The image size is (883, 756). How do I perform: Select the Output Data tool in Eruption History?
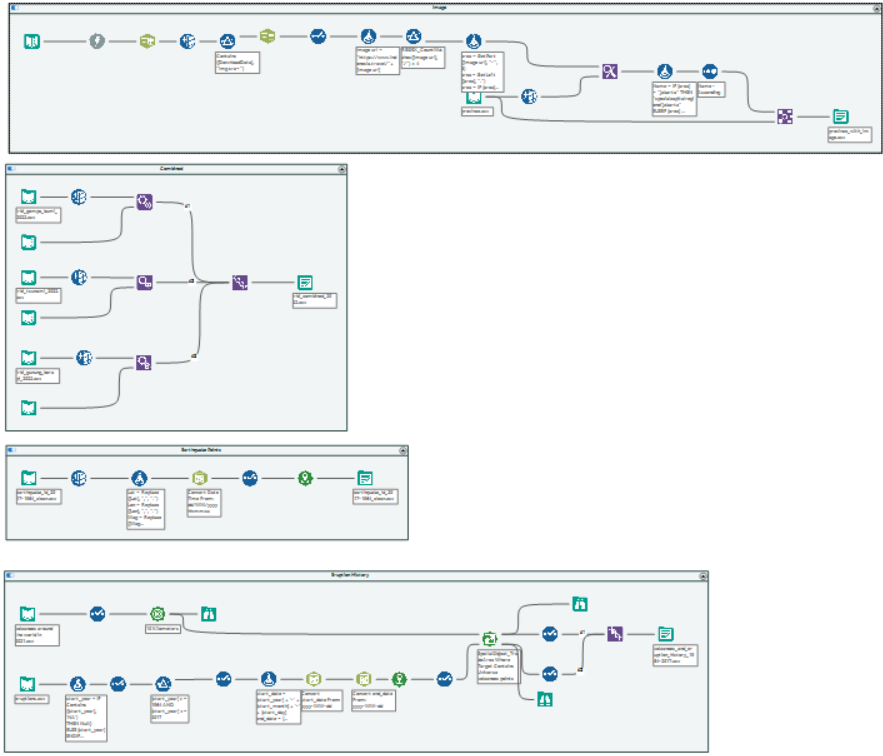click(x=666, y=634)
